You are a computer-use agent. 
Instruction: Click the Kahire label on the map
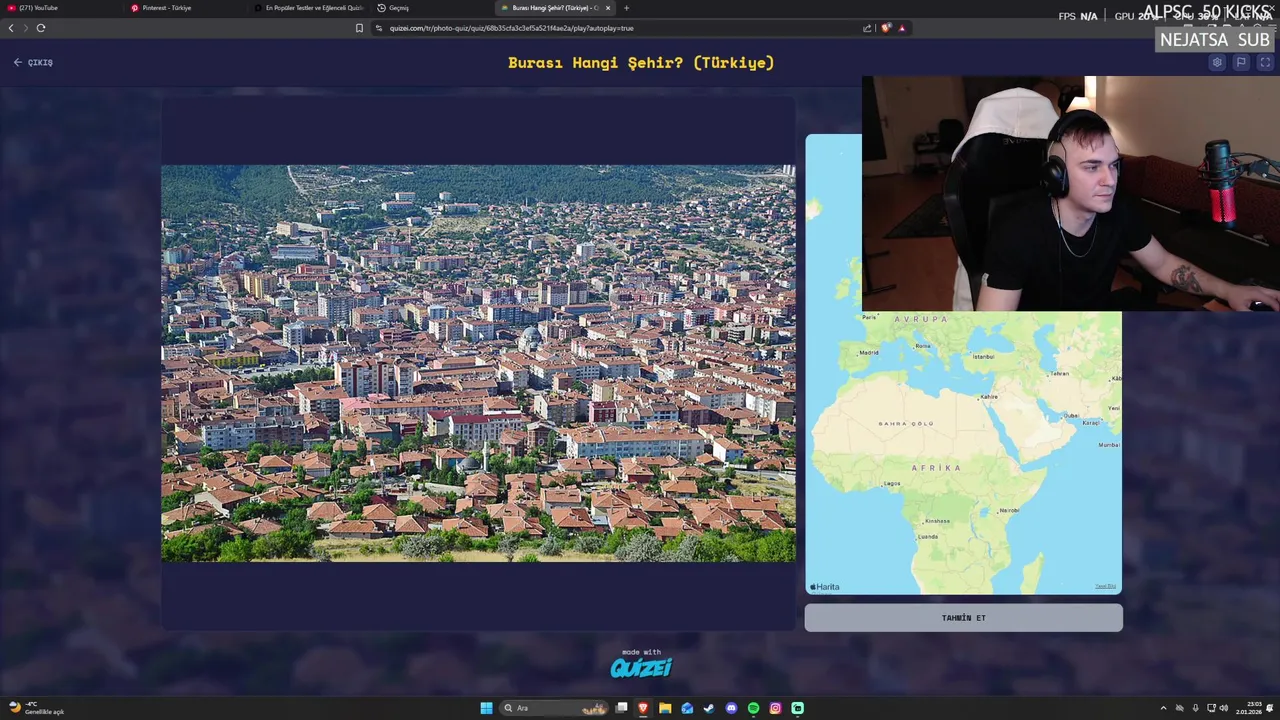coord(989,397)
